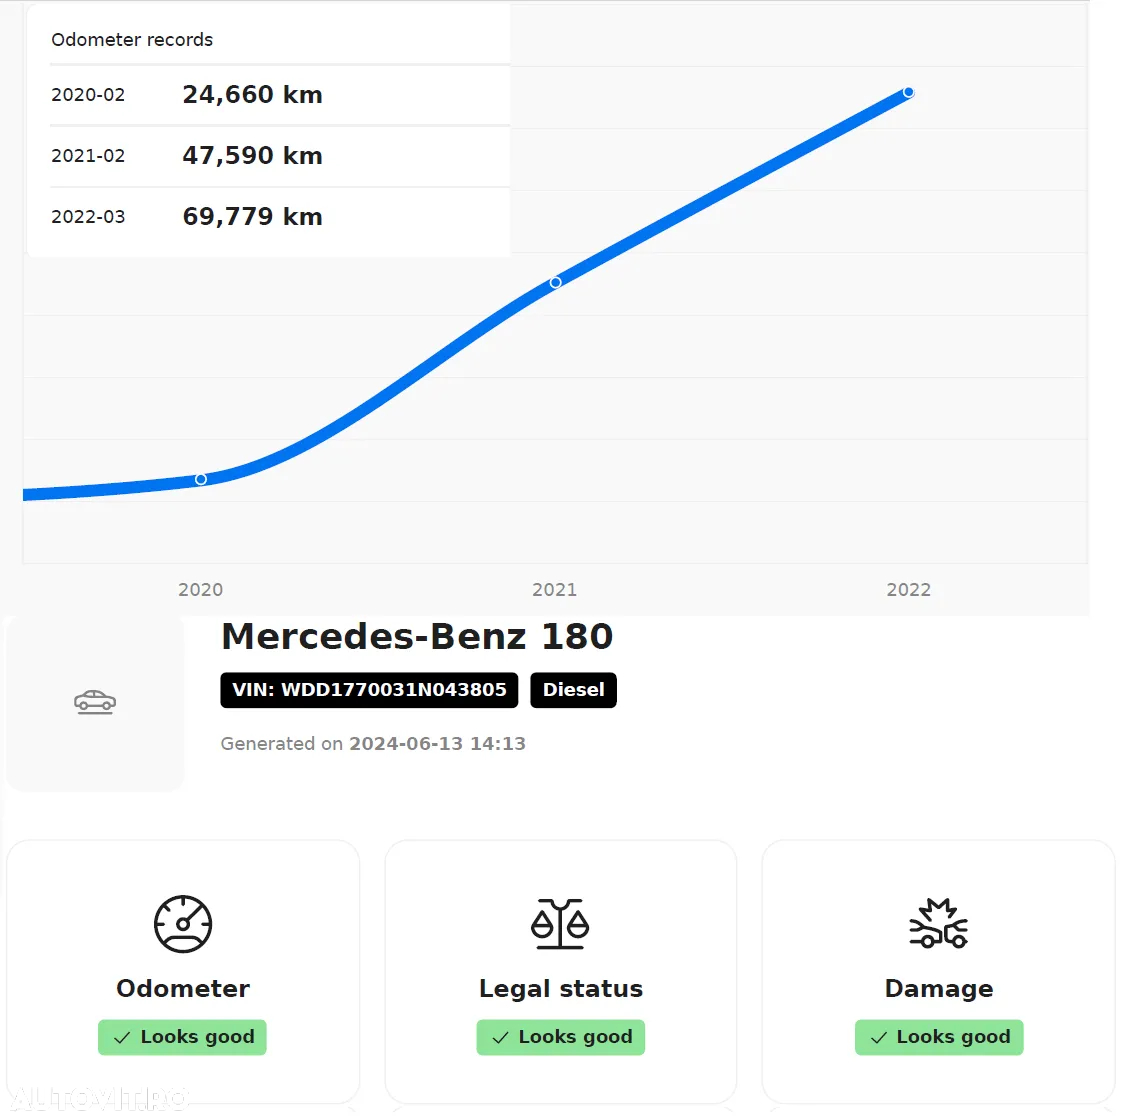Click Looks good badge under Legal status
This screenshot has width=1121, height=1120.
pyautogui.click(x=560, y=1037)
